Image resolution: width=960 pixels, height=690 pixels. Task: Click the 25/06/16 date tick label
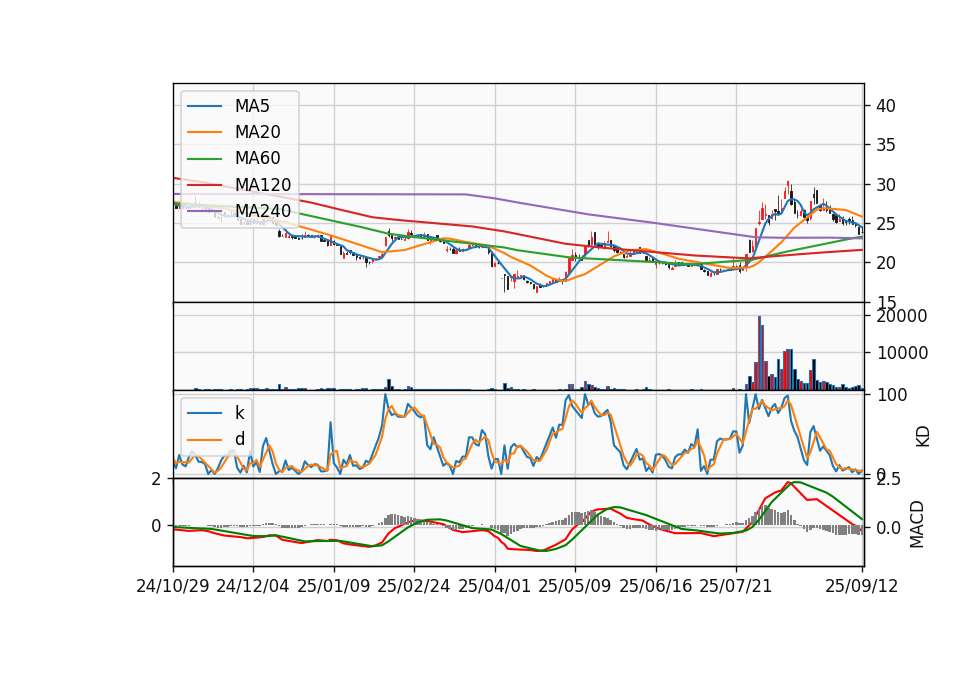pyautogui.click(x=656, y=586)
